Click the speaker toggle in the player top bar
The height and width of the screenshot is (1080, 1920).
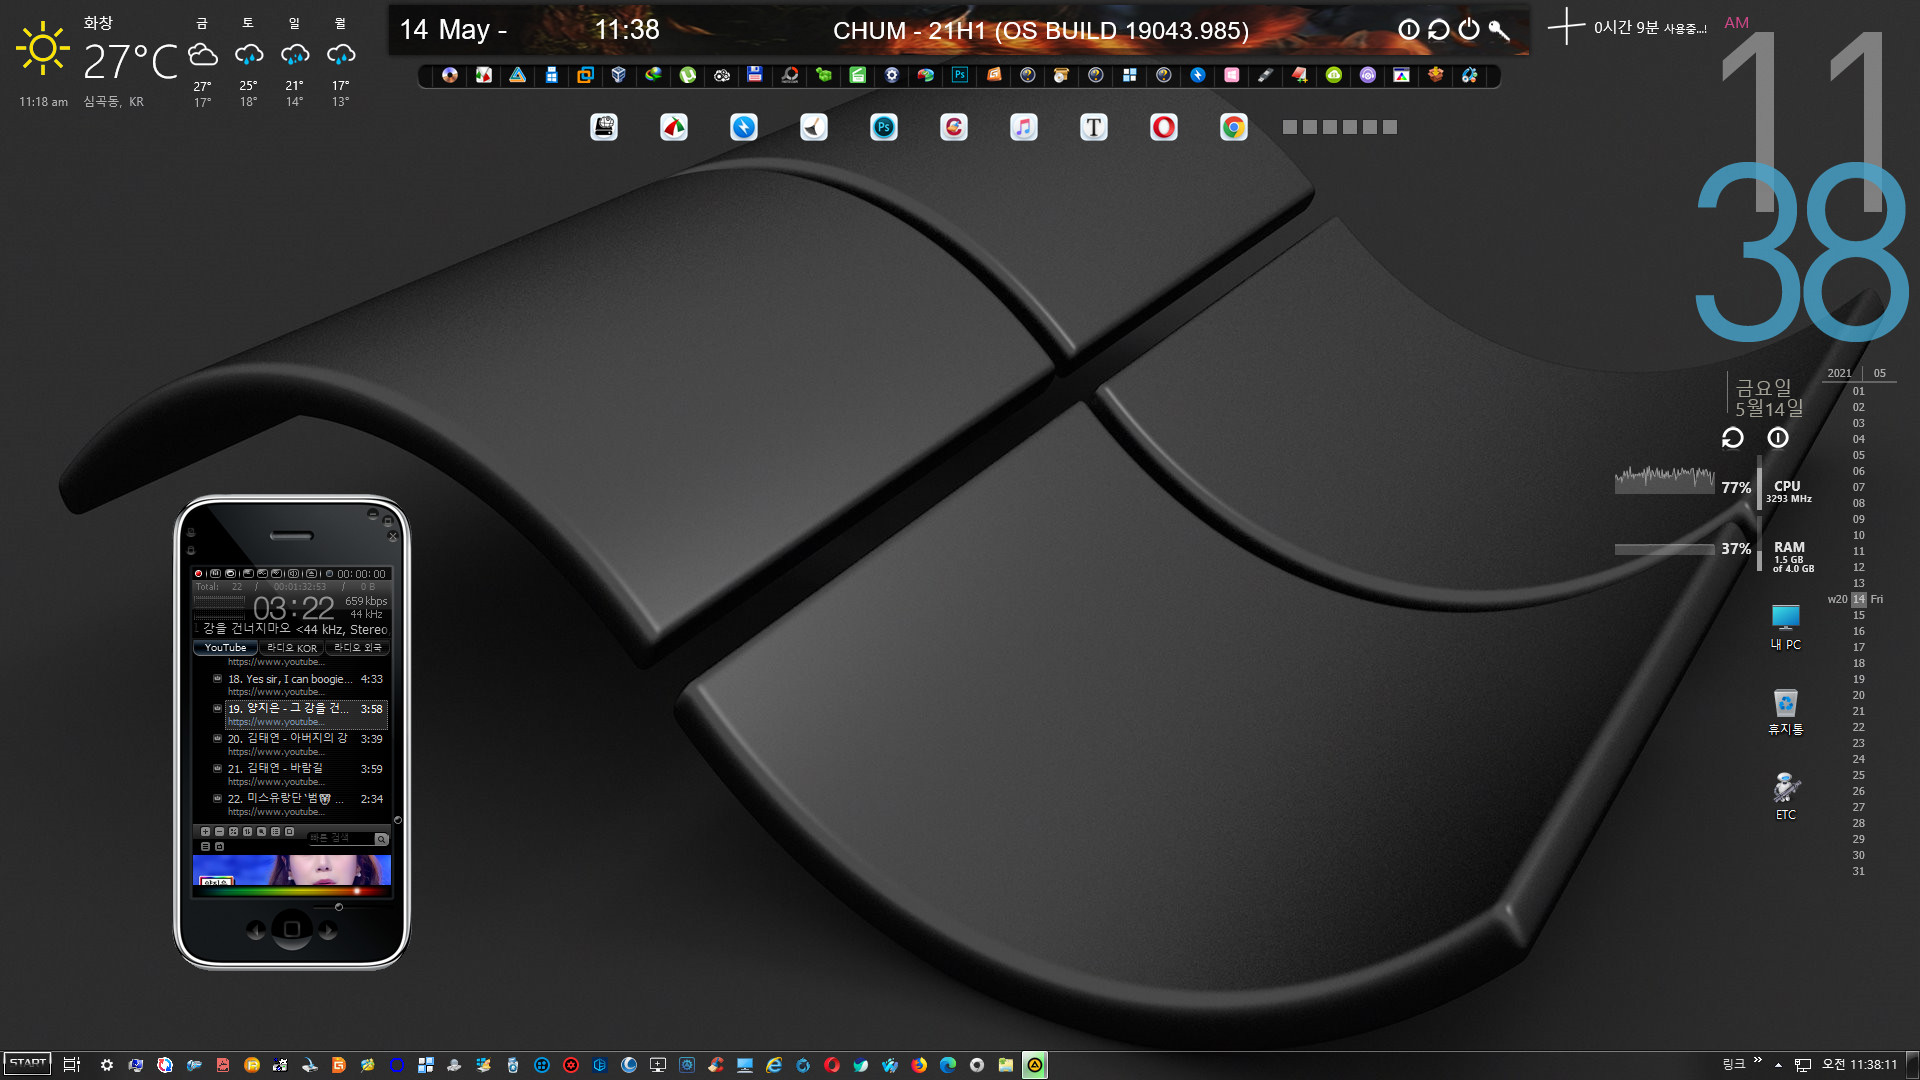(x=294, y=574)
